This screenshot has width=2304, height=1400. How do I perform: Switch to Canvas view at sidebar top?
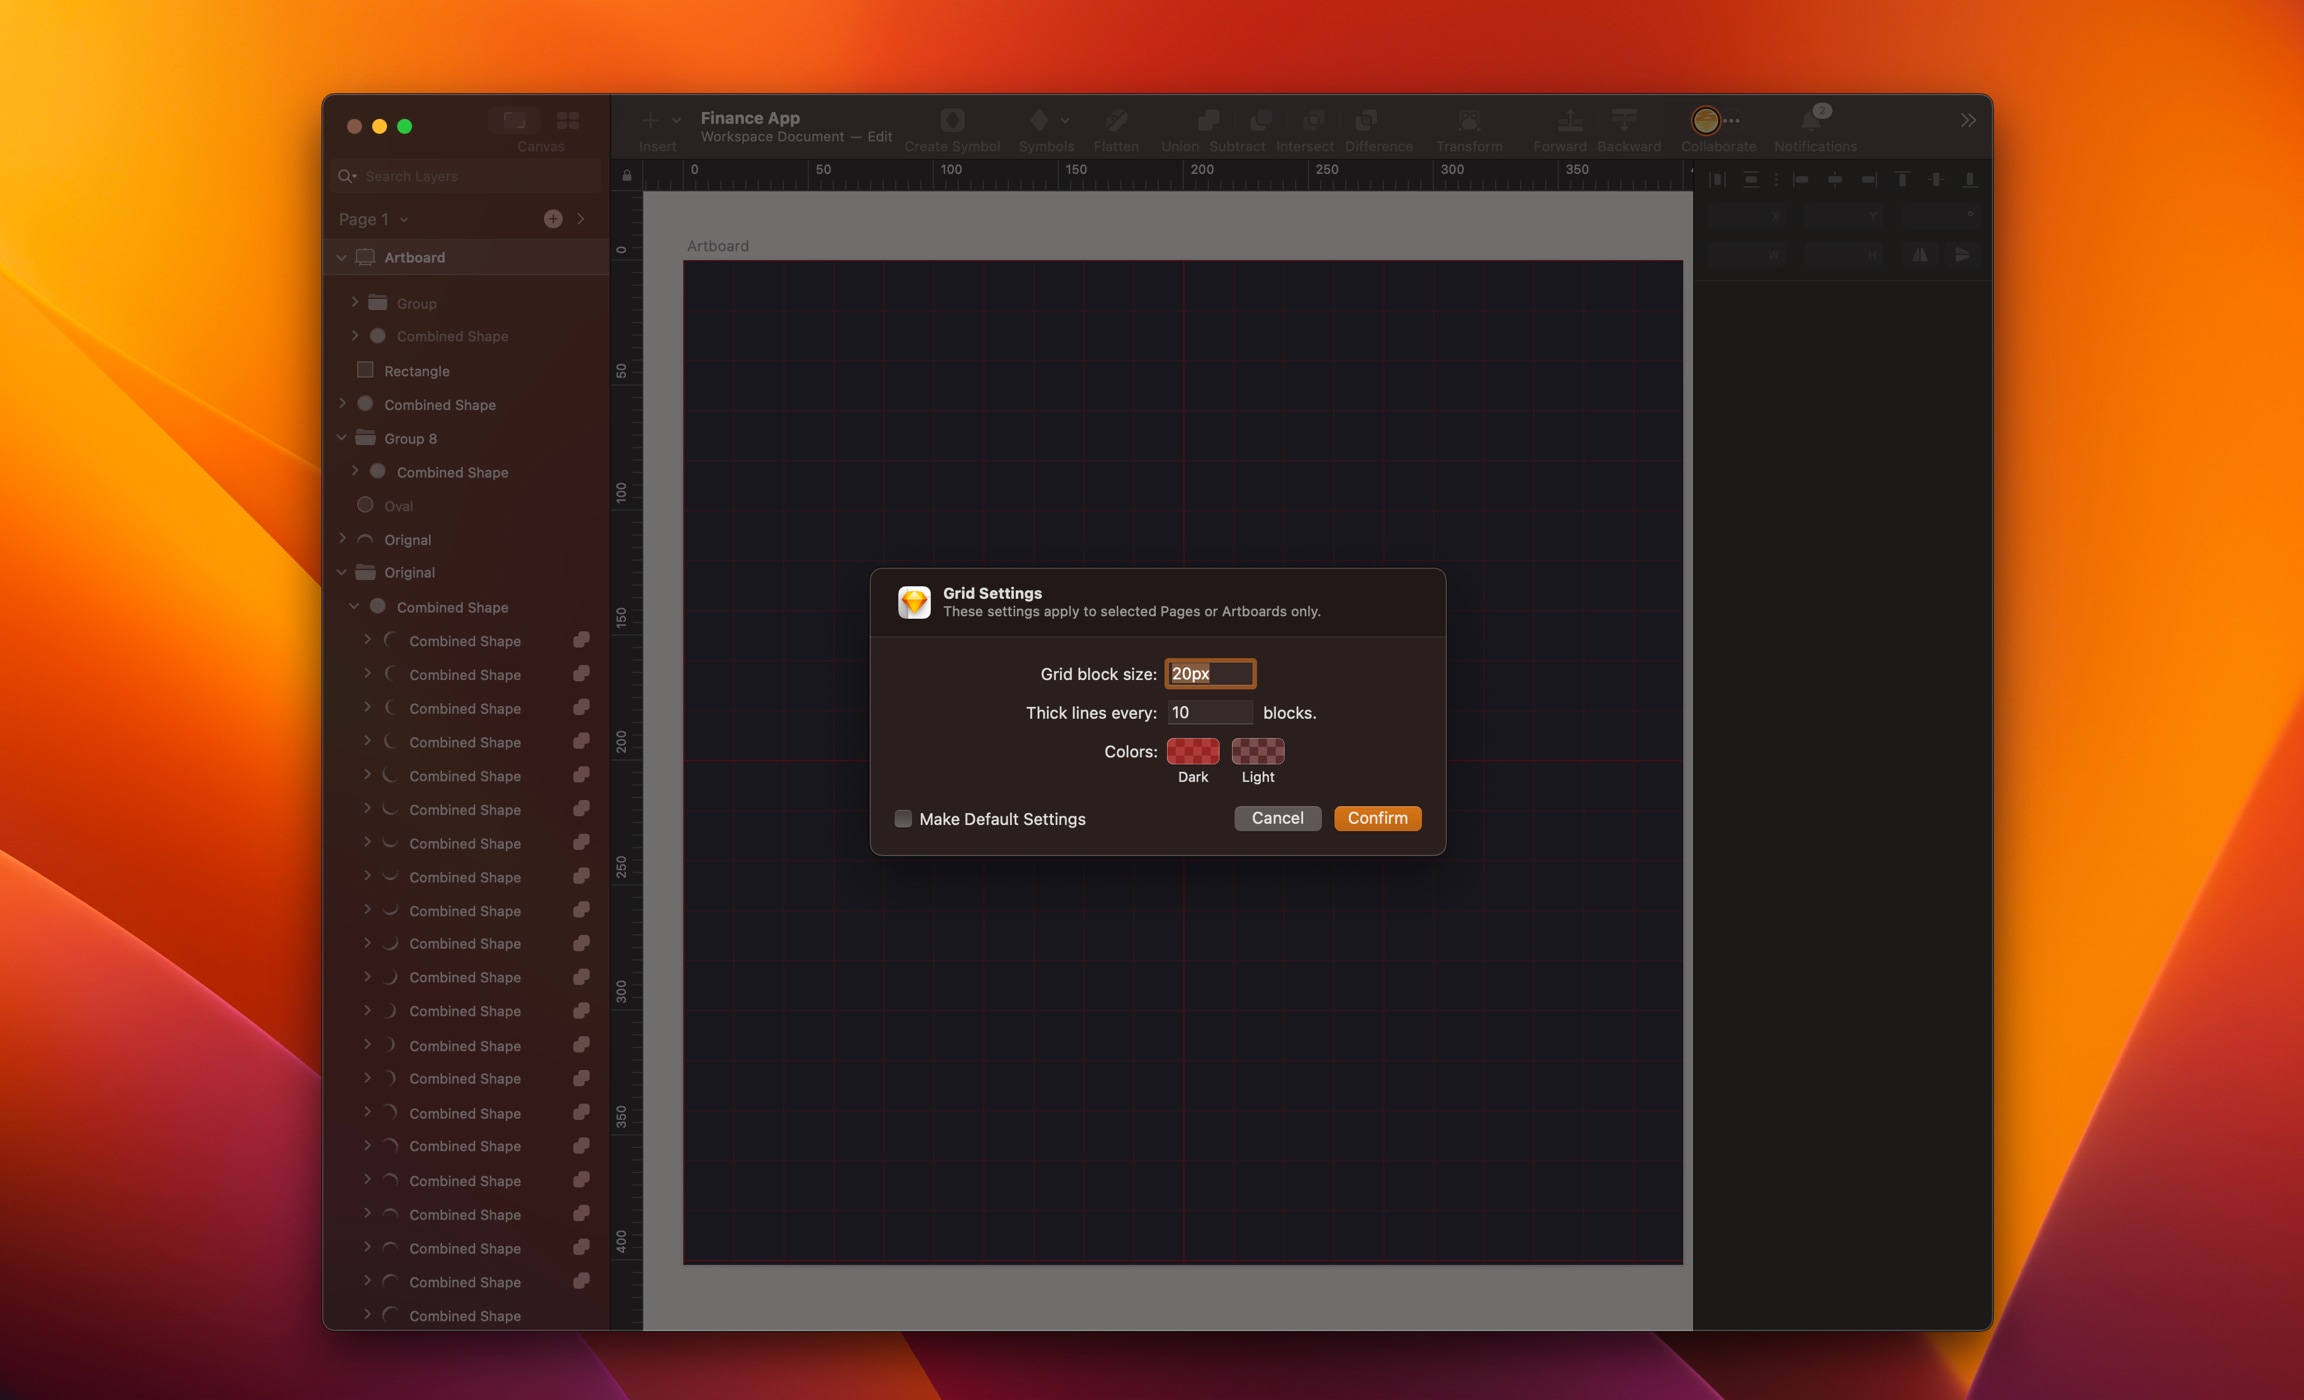516,119
